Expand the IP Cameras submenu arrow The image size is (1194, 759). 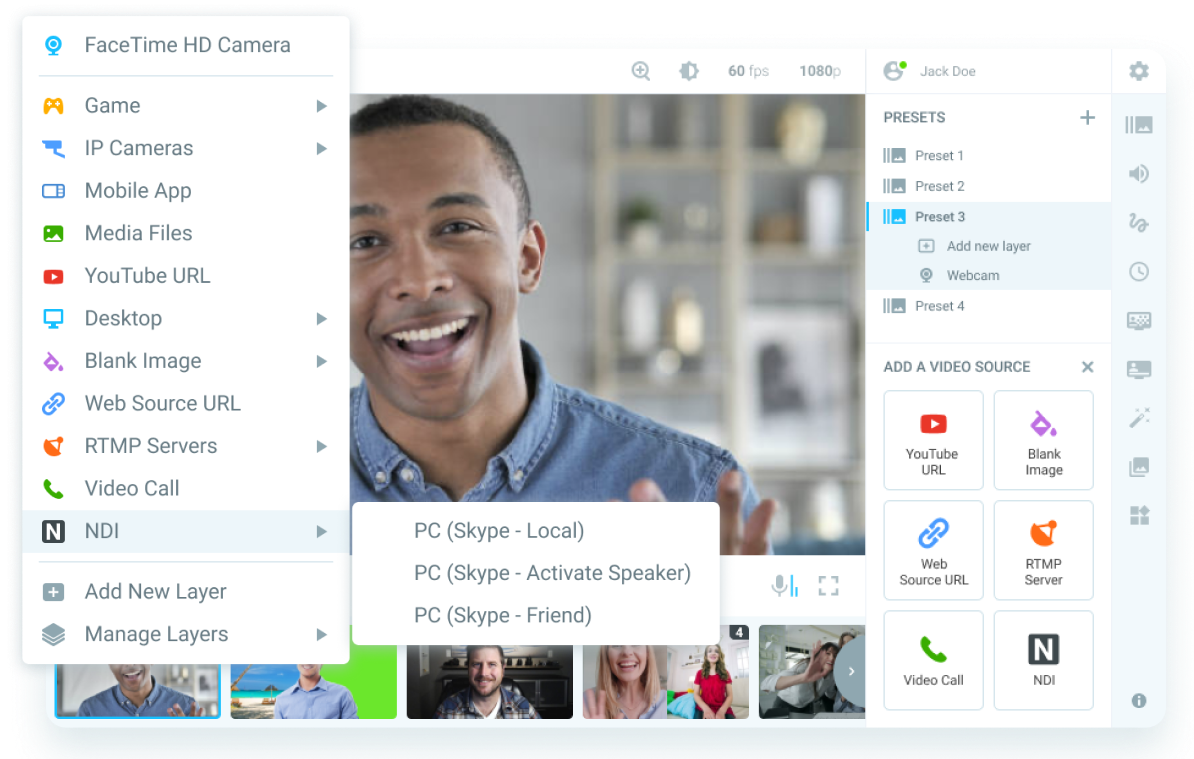[321, 148]
